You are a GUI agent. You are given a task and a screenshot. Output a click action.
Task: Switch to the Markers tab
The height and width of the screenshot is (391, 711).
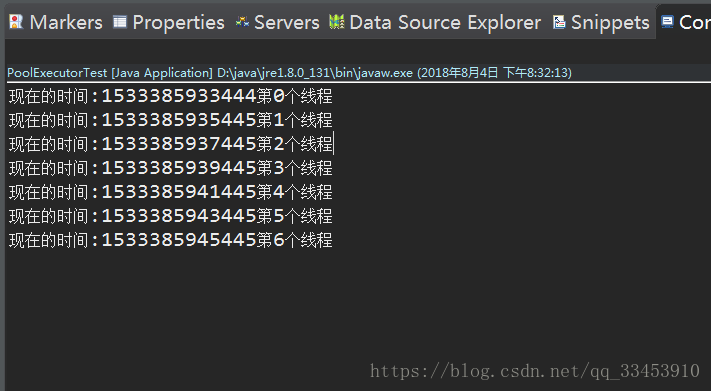56,22
